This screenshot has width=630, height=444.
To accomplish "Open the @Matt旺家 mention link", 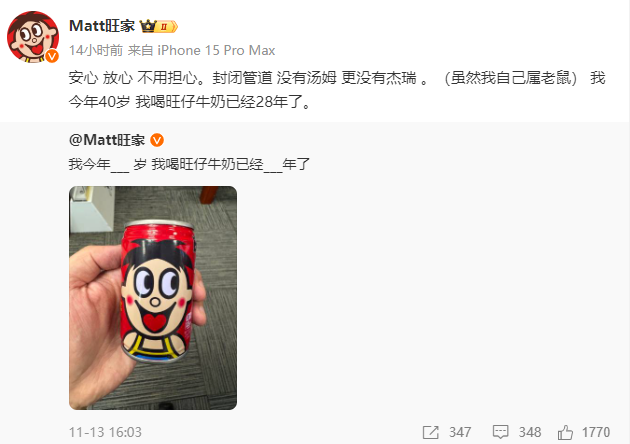I will (x=107, y=140).
